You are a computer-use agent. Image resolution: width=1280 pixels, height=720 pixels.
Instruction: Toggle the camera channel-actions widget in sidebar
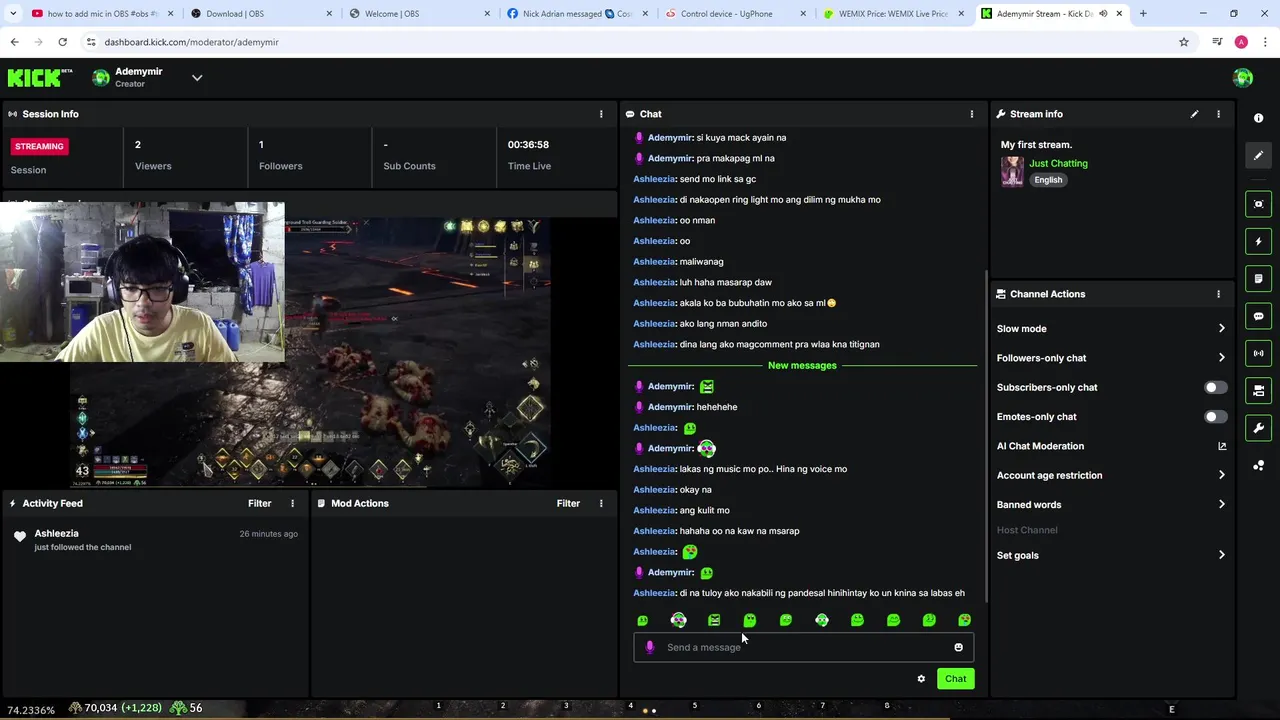click(x=1258, y=390)
